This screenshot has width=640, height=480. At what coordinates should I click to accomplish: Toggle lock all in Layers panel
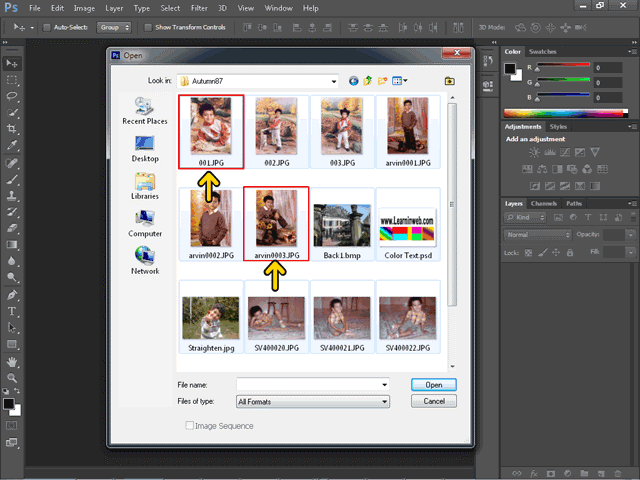[570, 253]
